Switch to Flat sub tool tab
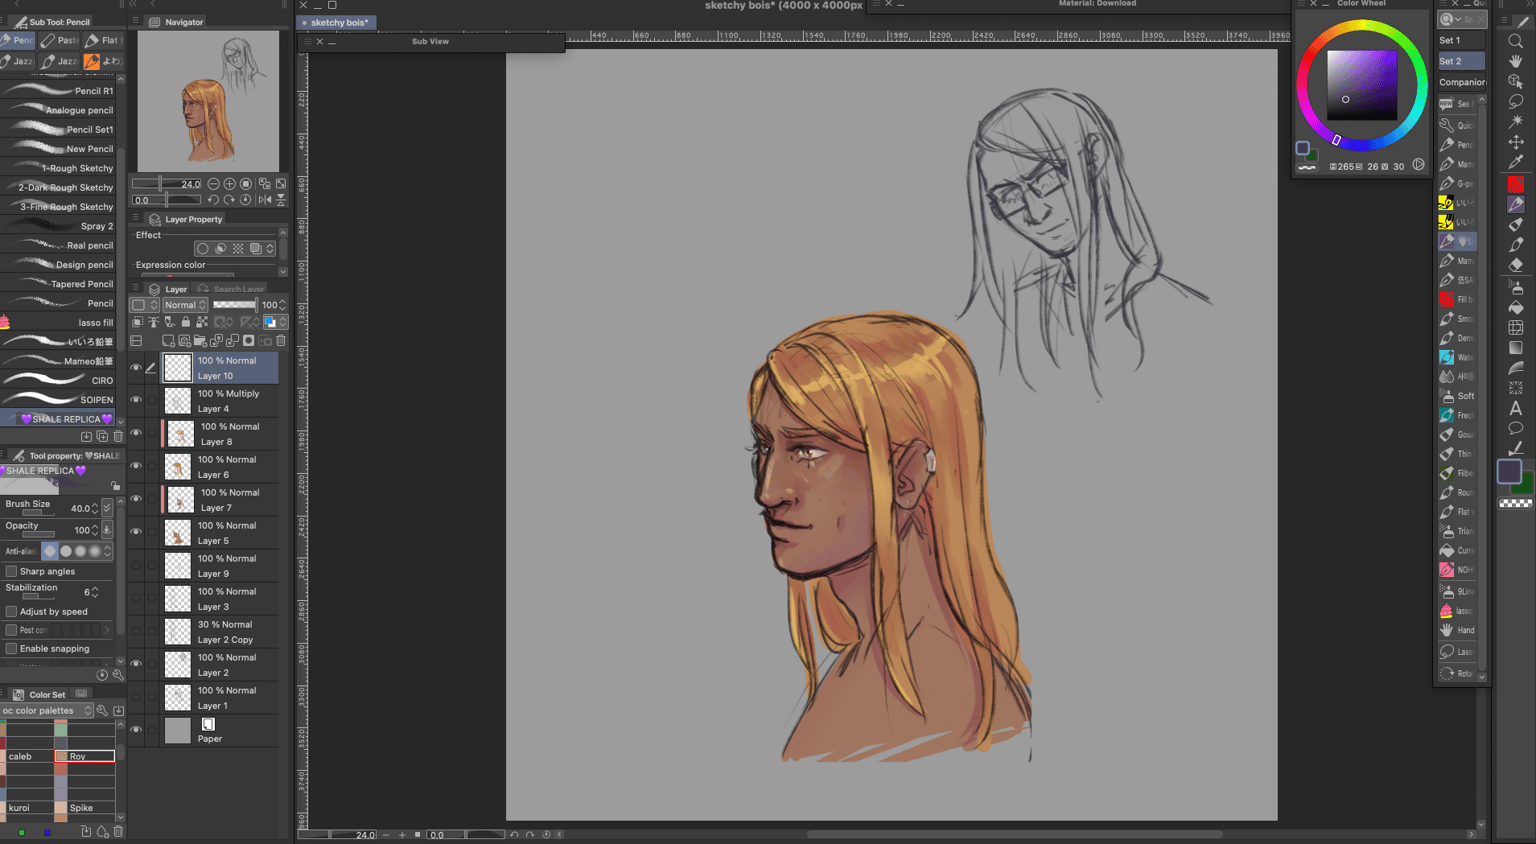 102,40
